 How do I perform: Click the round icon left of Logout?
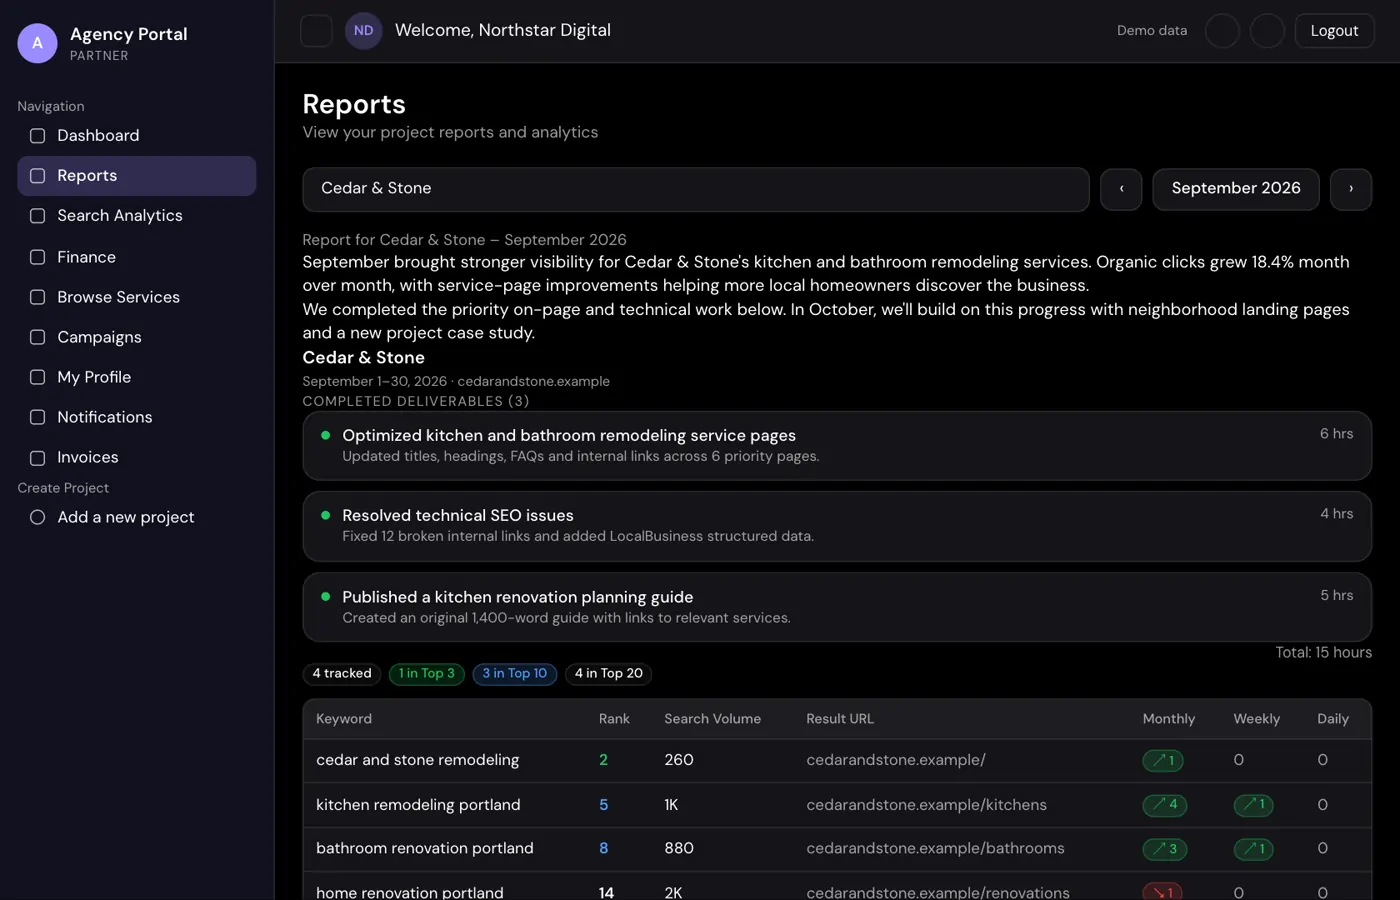click(x=1267, y=31)
